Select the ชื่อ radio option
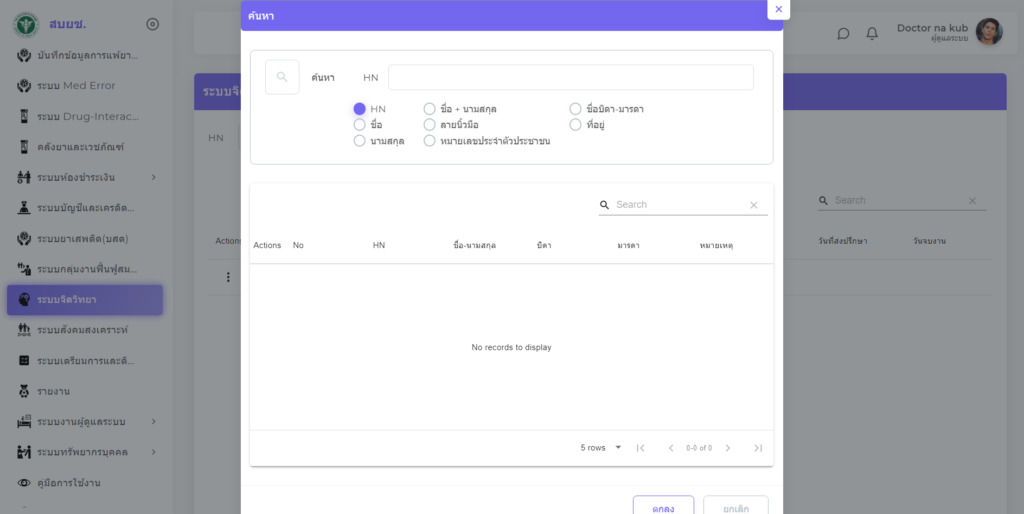The image size is (1024, 514). click(360, 125)
